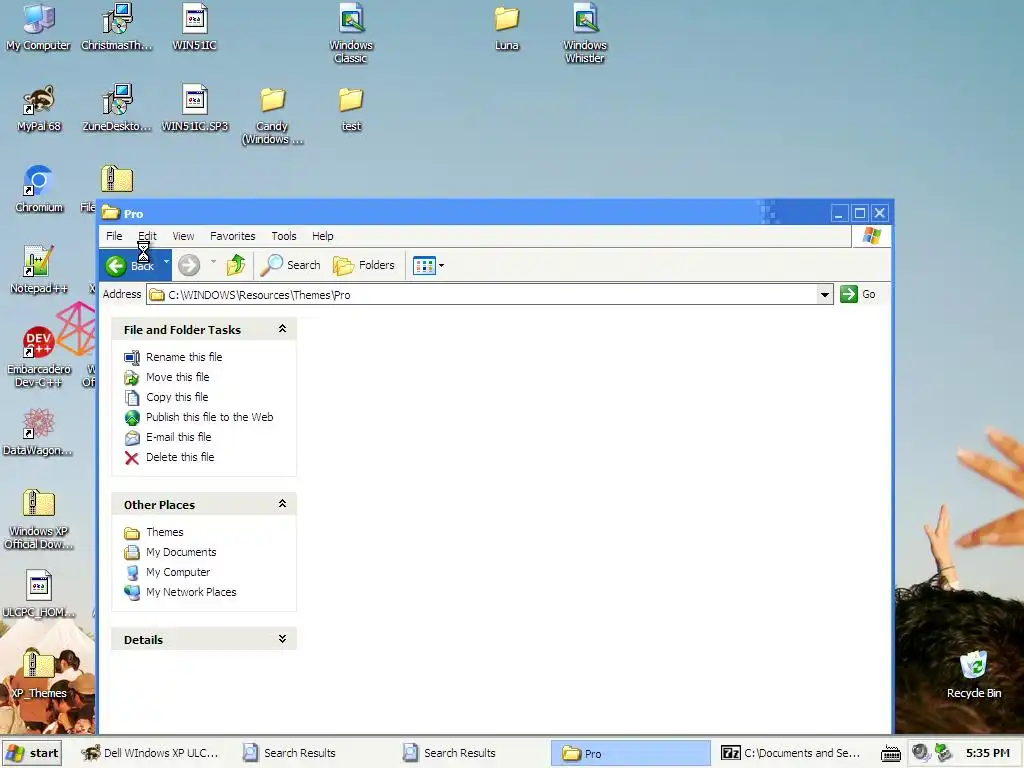
Task: Select the Windows Whistler desktop icon
Action: pos(585,34)
